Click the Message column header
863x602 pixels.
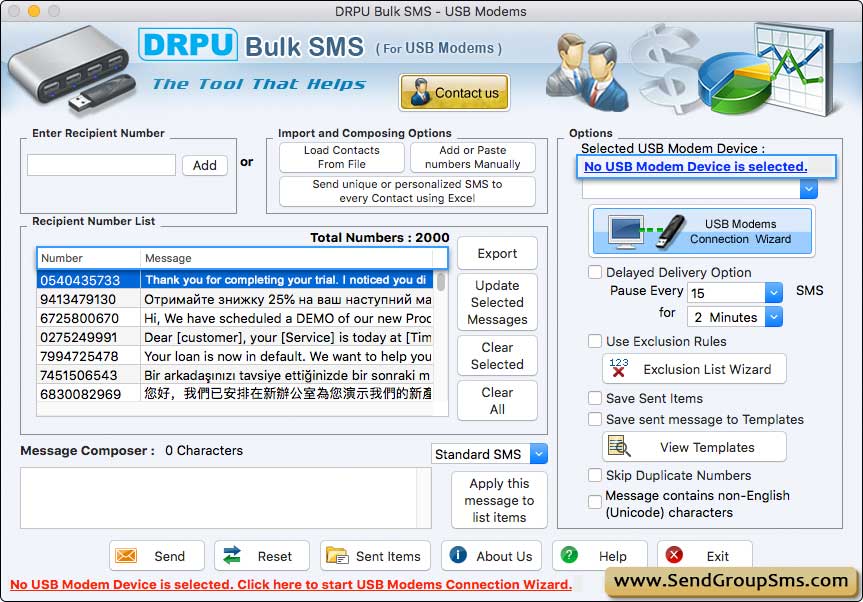click(x=286, y=258)
